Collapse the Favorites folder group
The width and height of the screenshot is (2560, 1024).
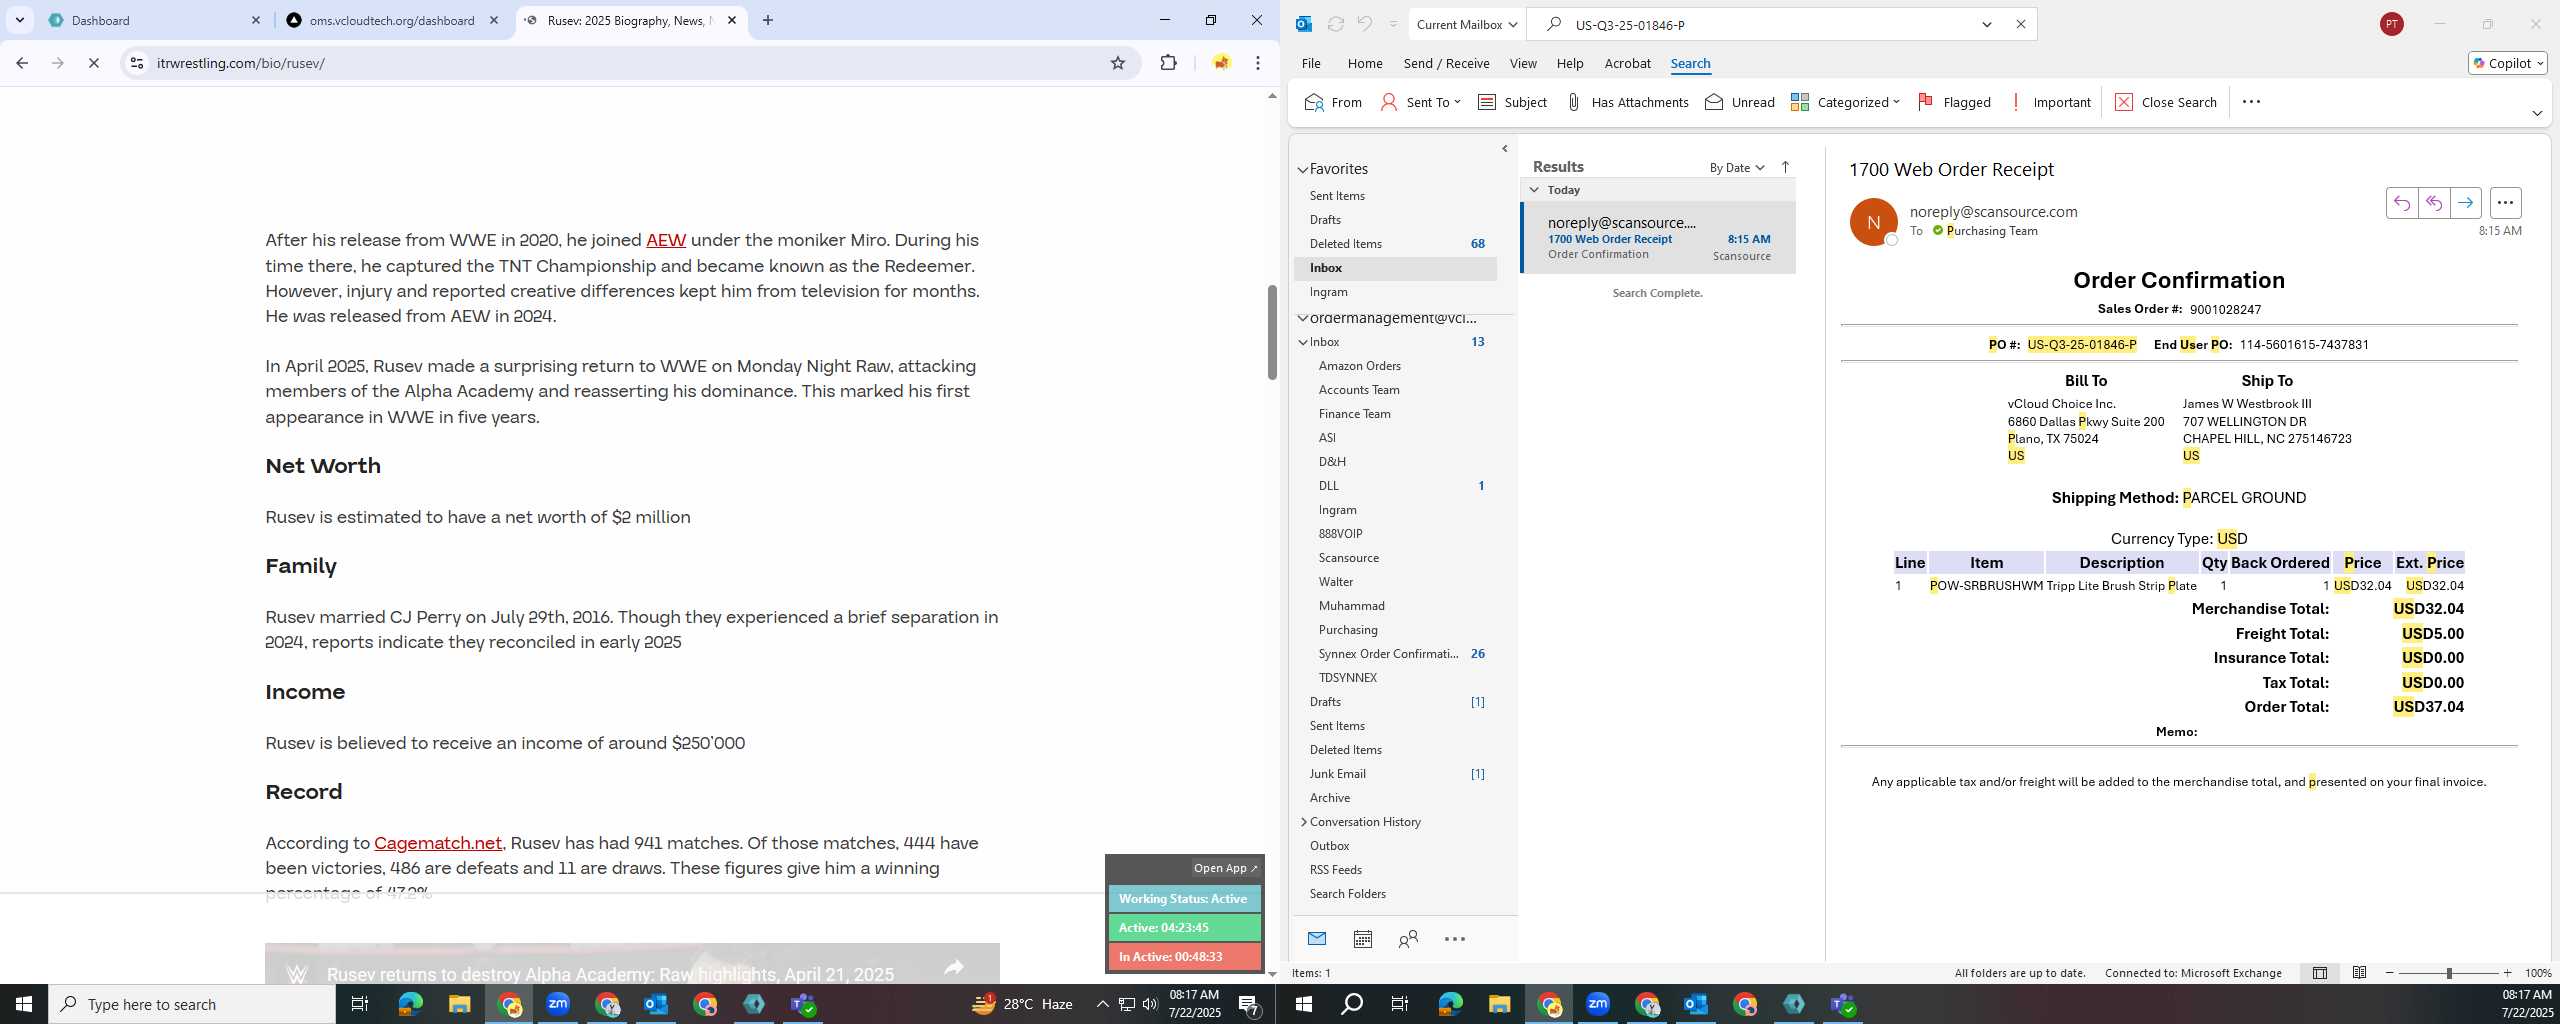1303,170
